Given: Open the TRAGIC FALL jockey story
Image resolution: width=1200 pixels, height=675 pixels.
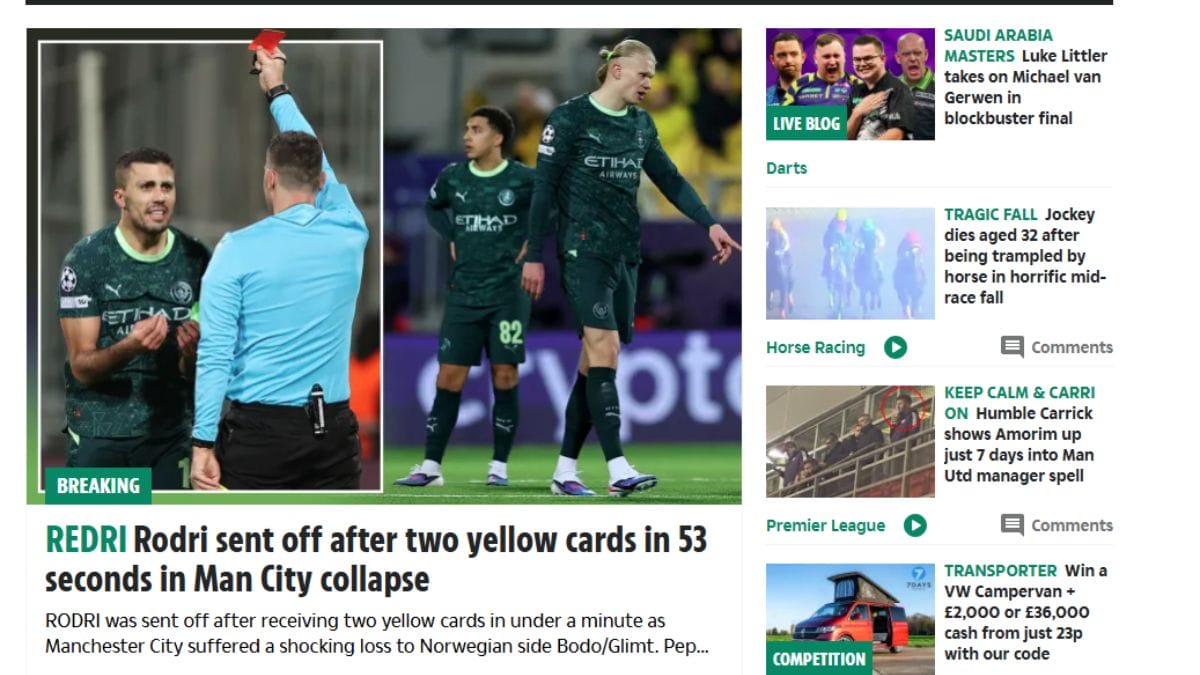Looking at the screenshot, I should pyautogui.click(x=1026, y=256).
